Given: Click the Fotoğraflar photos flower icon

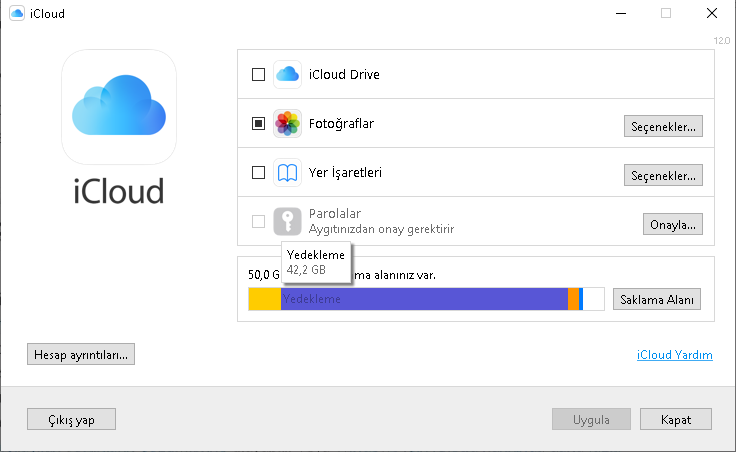Looking at the screenshot, I should tap(288, 124).
